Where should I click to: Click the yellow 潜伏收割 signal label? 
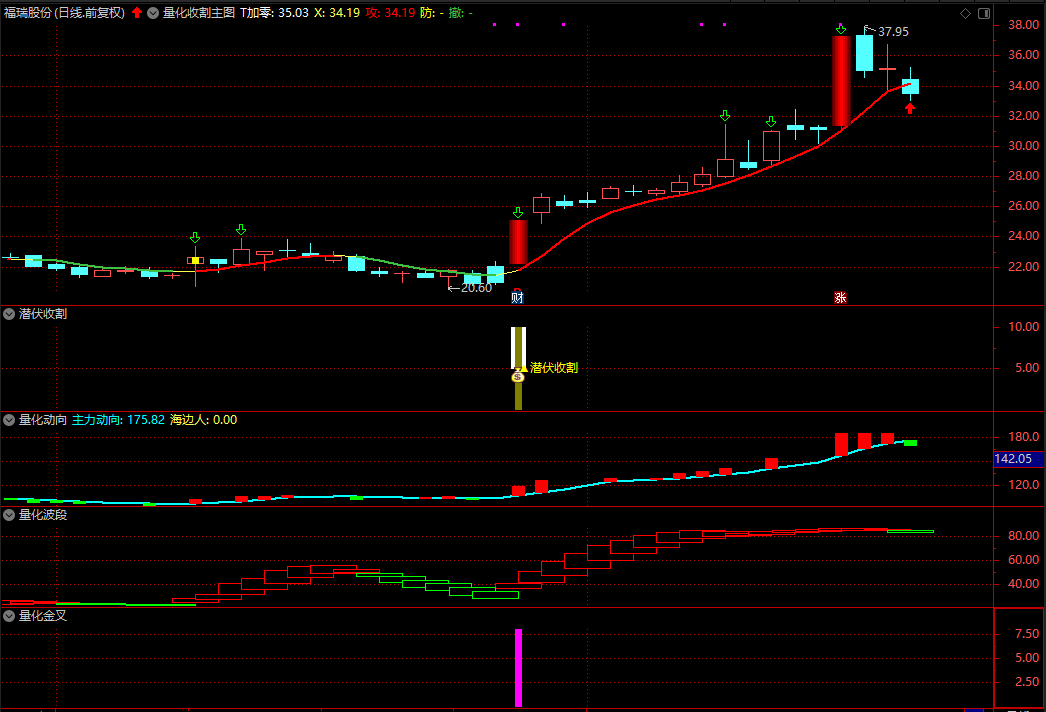554,368
